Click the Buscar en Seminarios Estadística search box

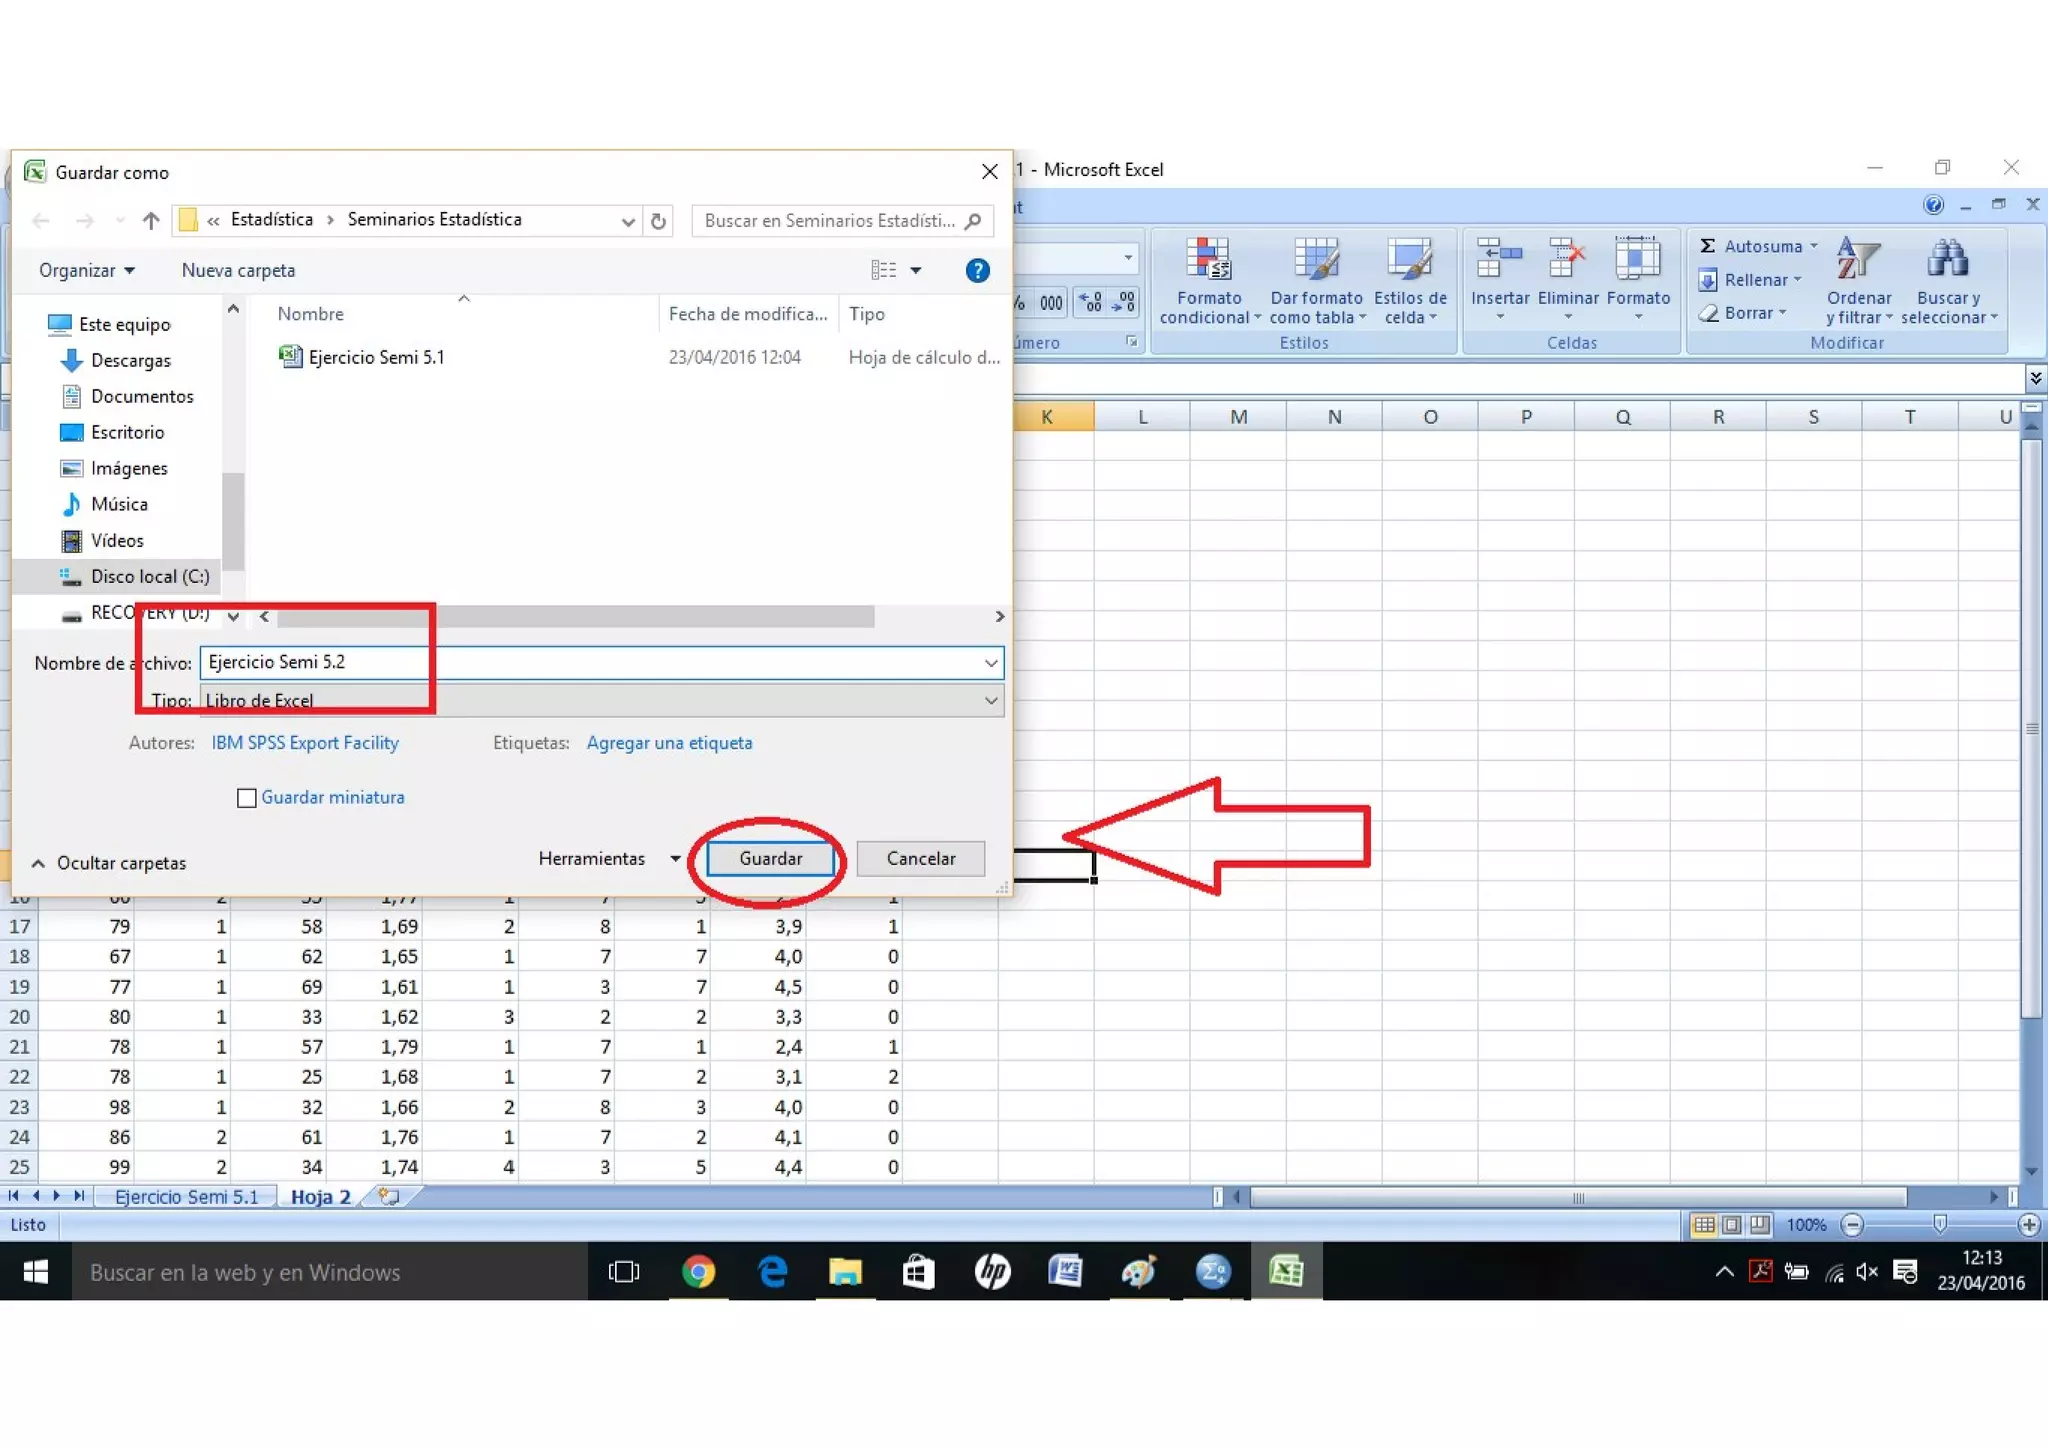(x=842, y=221)
